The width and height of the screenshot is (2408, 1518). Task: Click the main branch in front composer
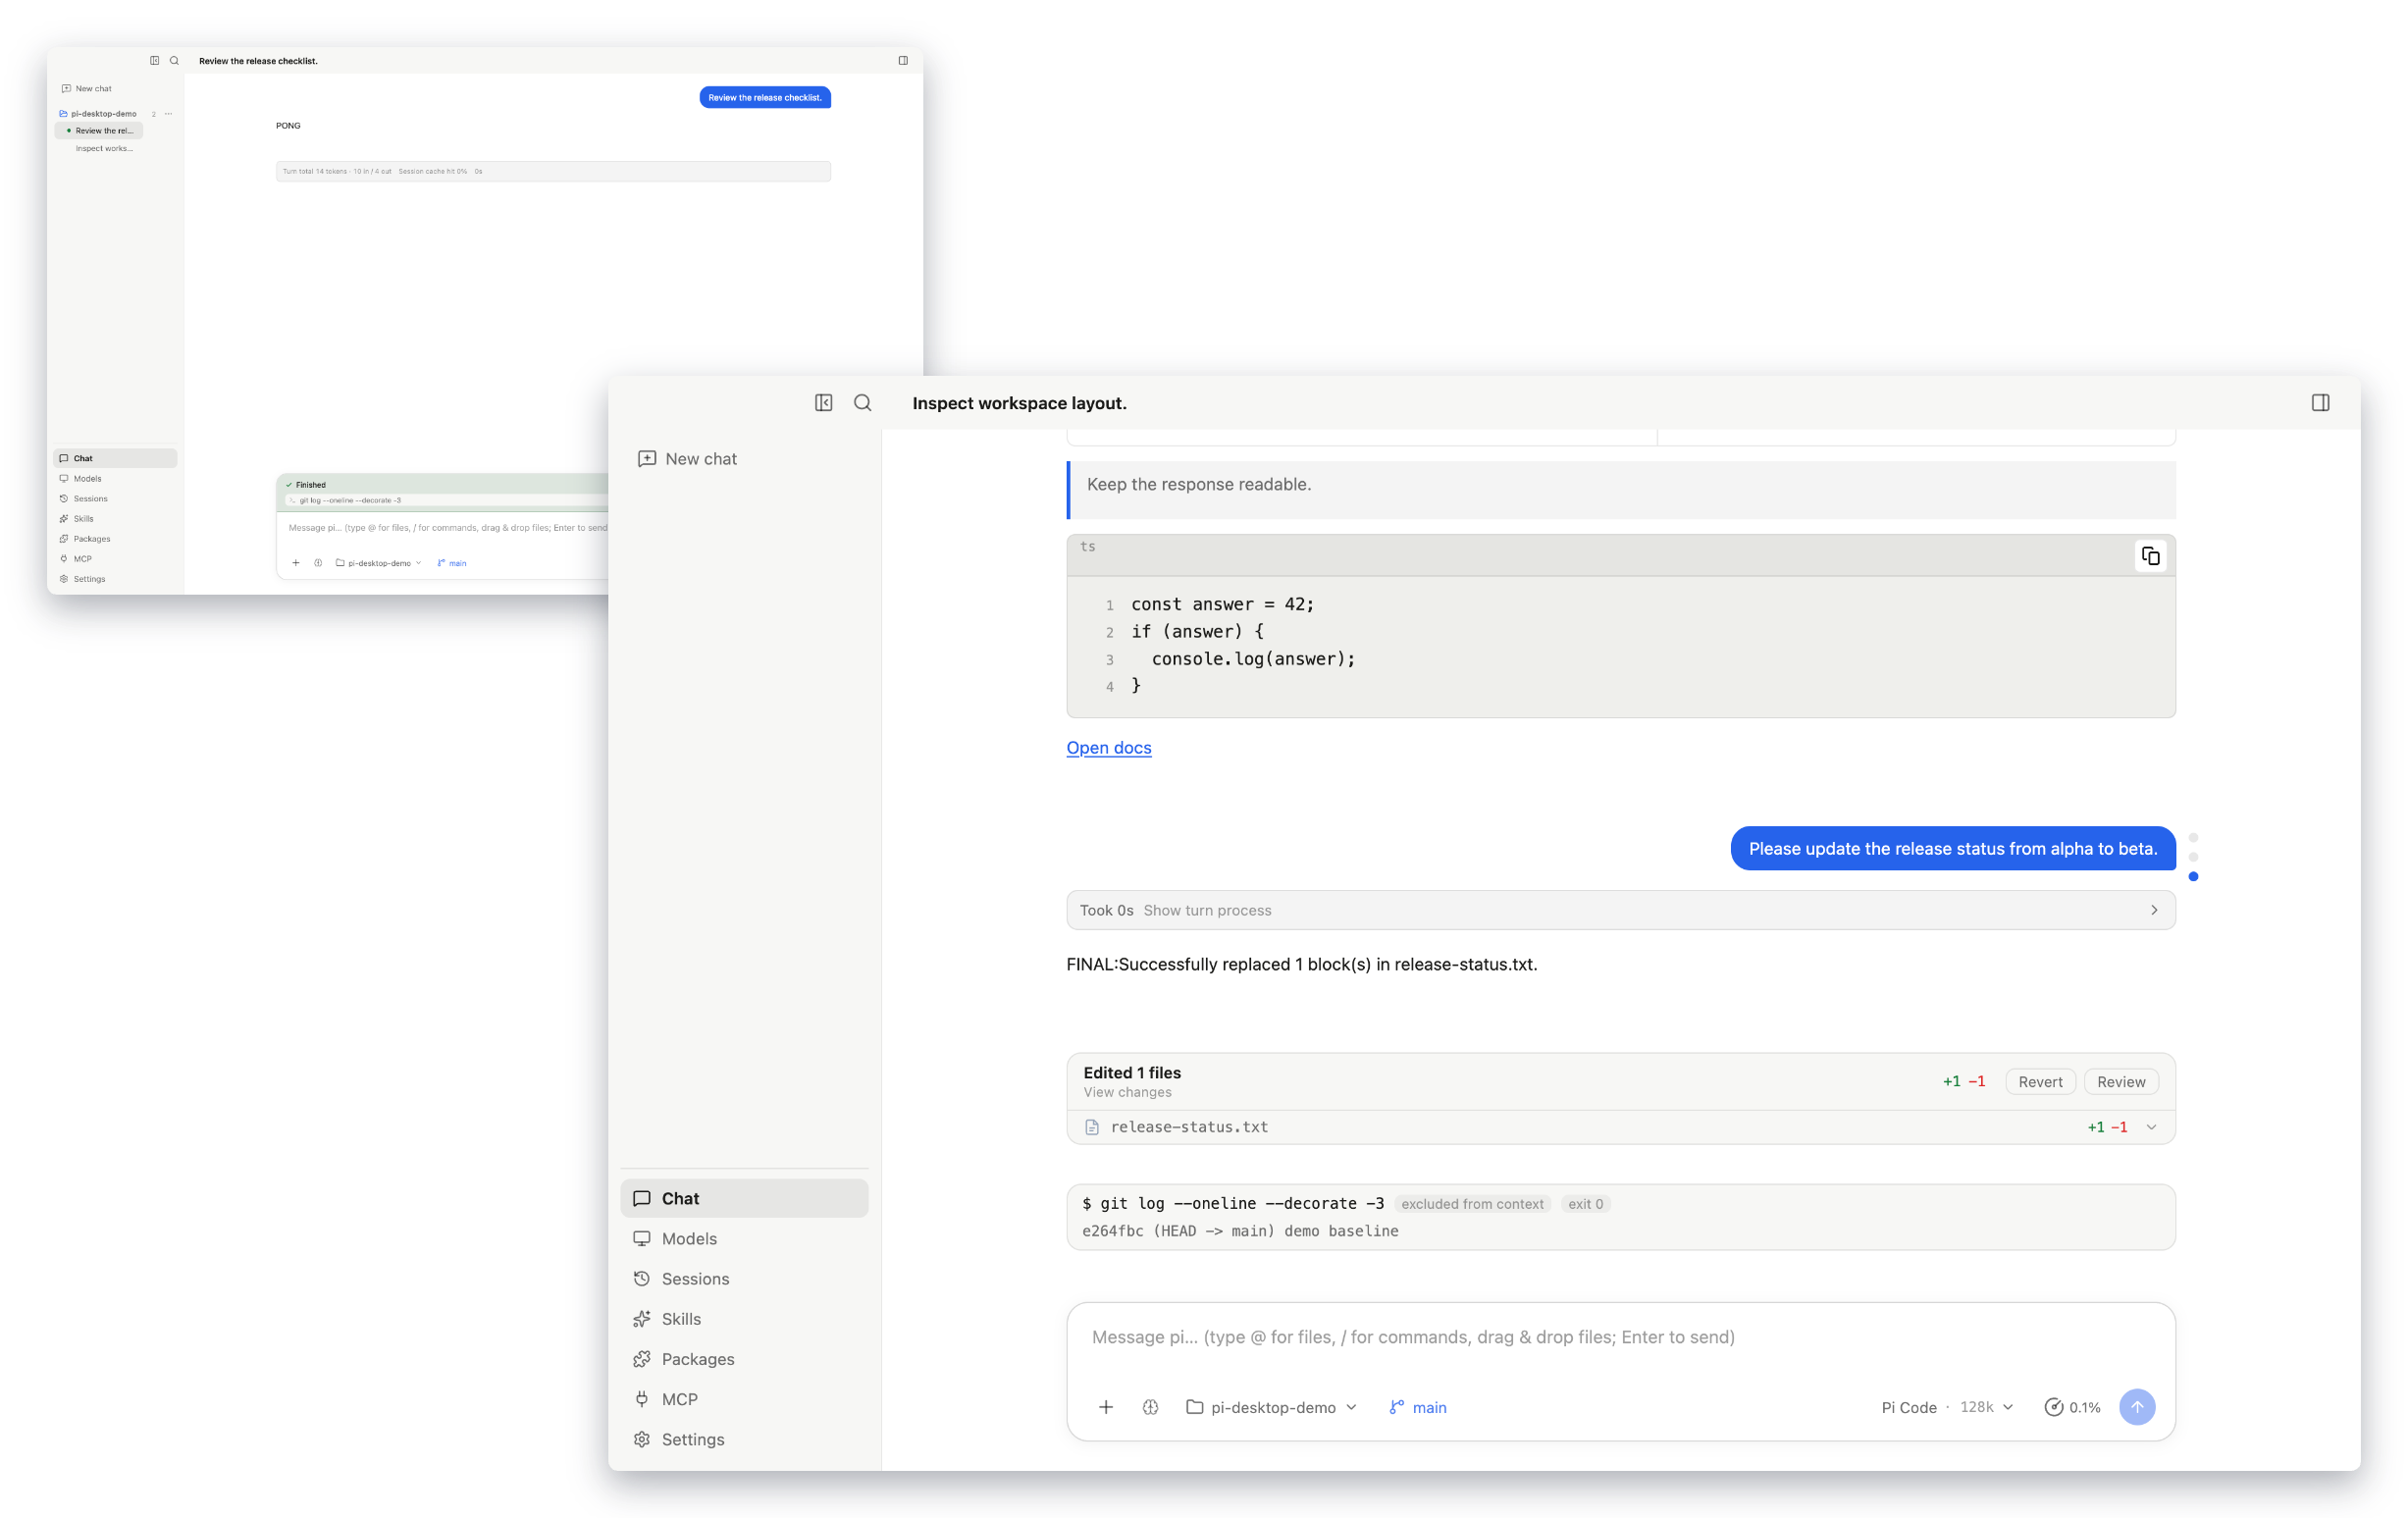coord(1417,1407)
